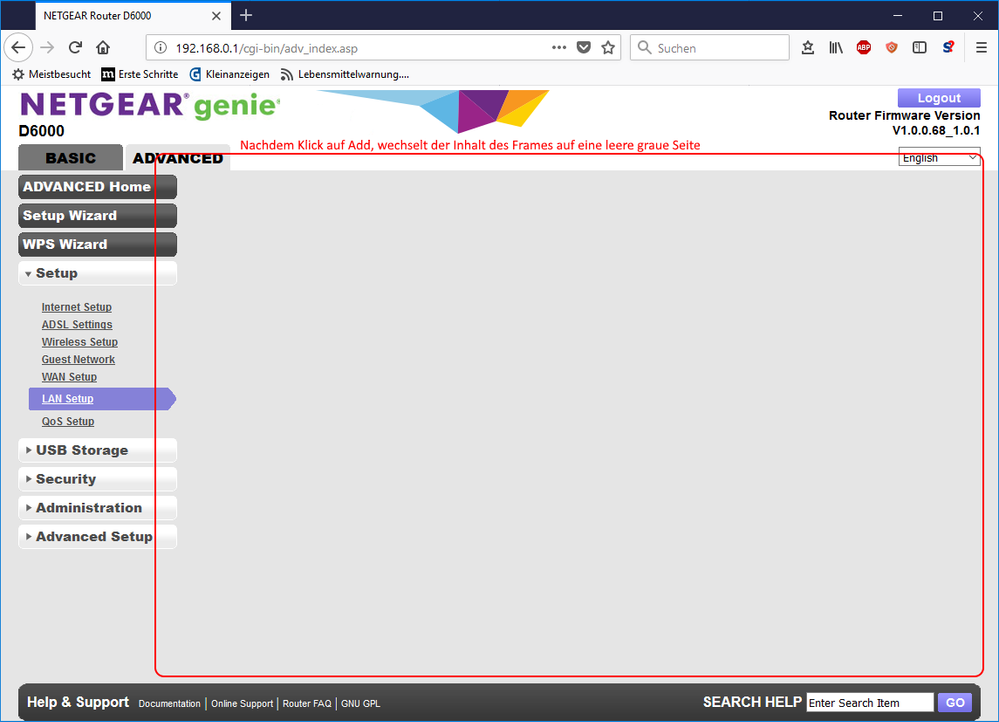Expand the Advanced Setup section
This screenshot has height=722, width=999.
coord(97,537)
